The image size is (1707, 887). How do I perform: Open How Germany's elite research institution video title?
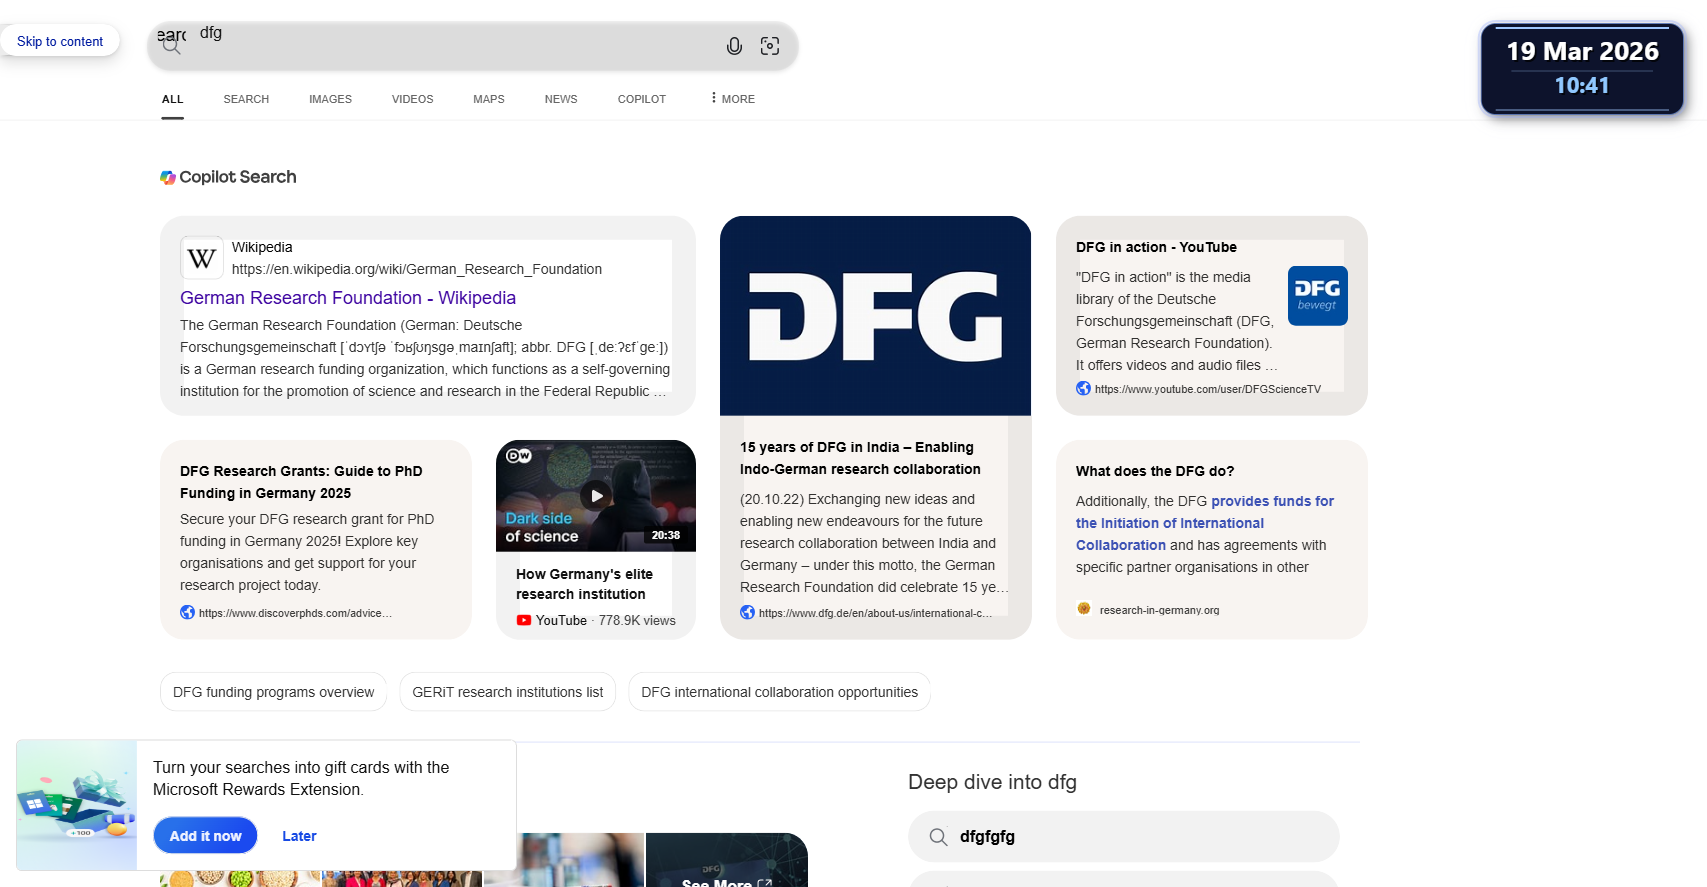(x=584, y=584)
